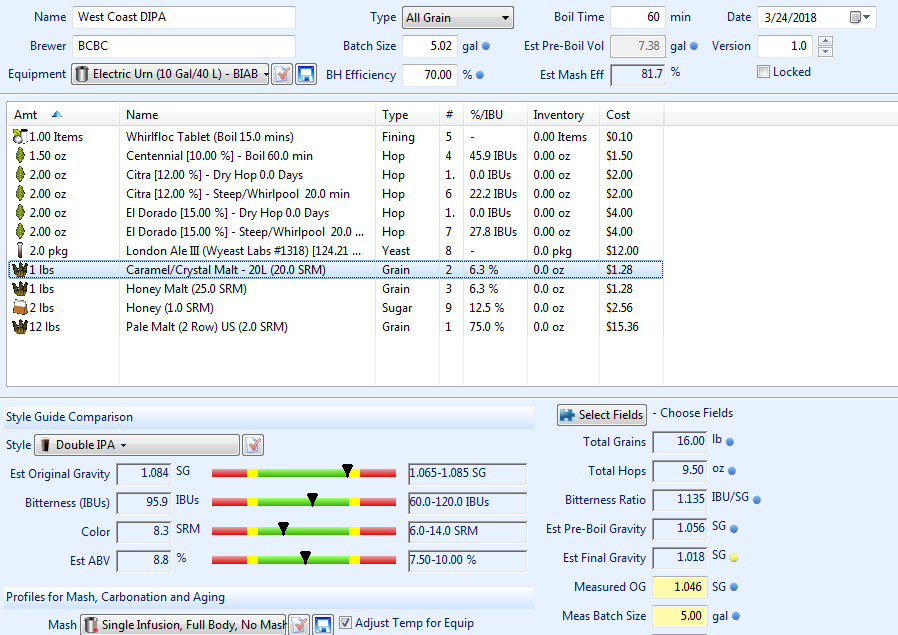The image size is (898, 635).
Task: Open the Date calendar picker icon
Action: click(x=860, y=17)
